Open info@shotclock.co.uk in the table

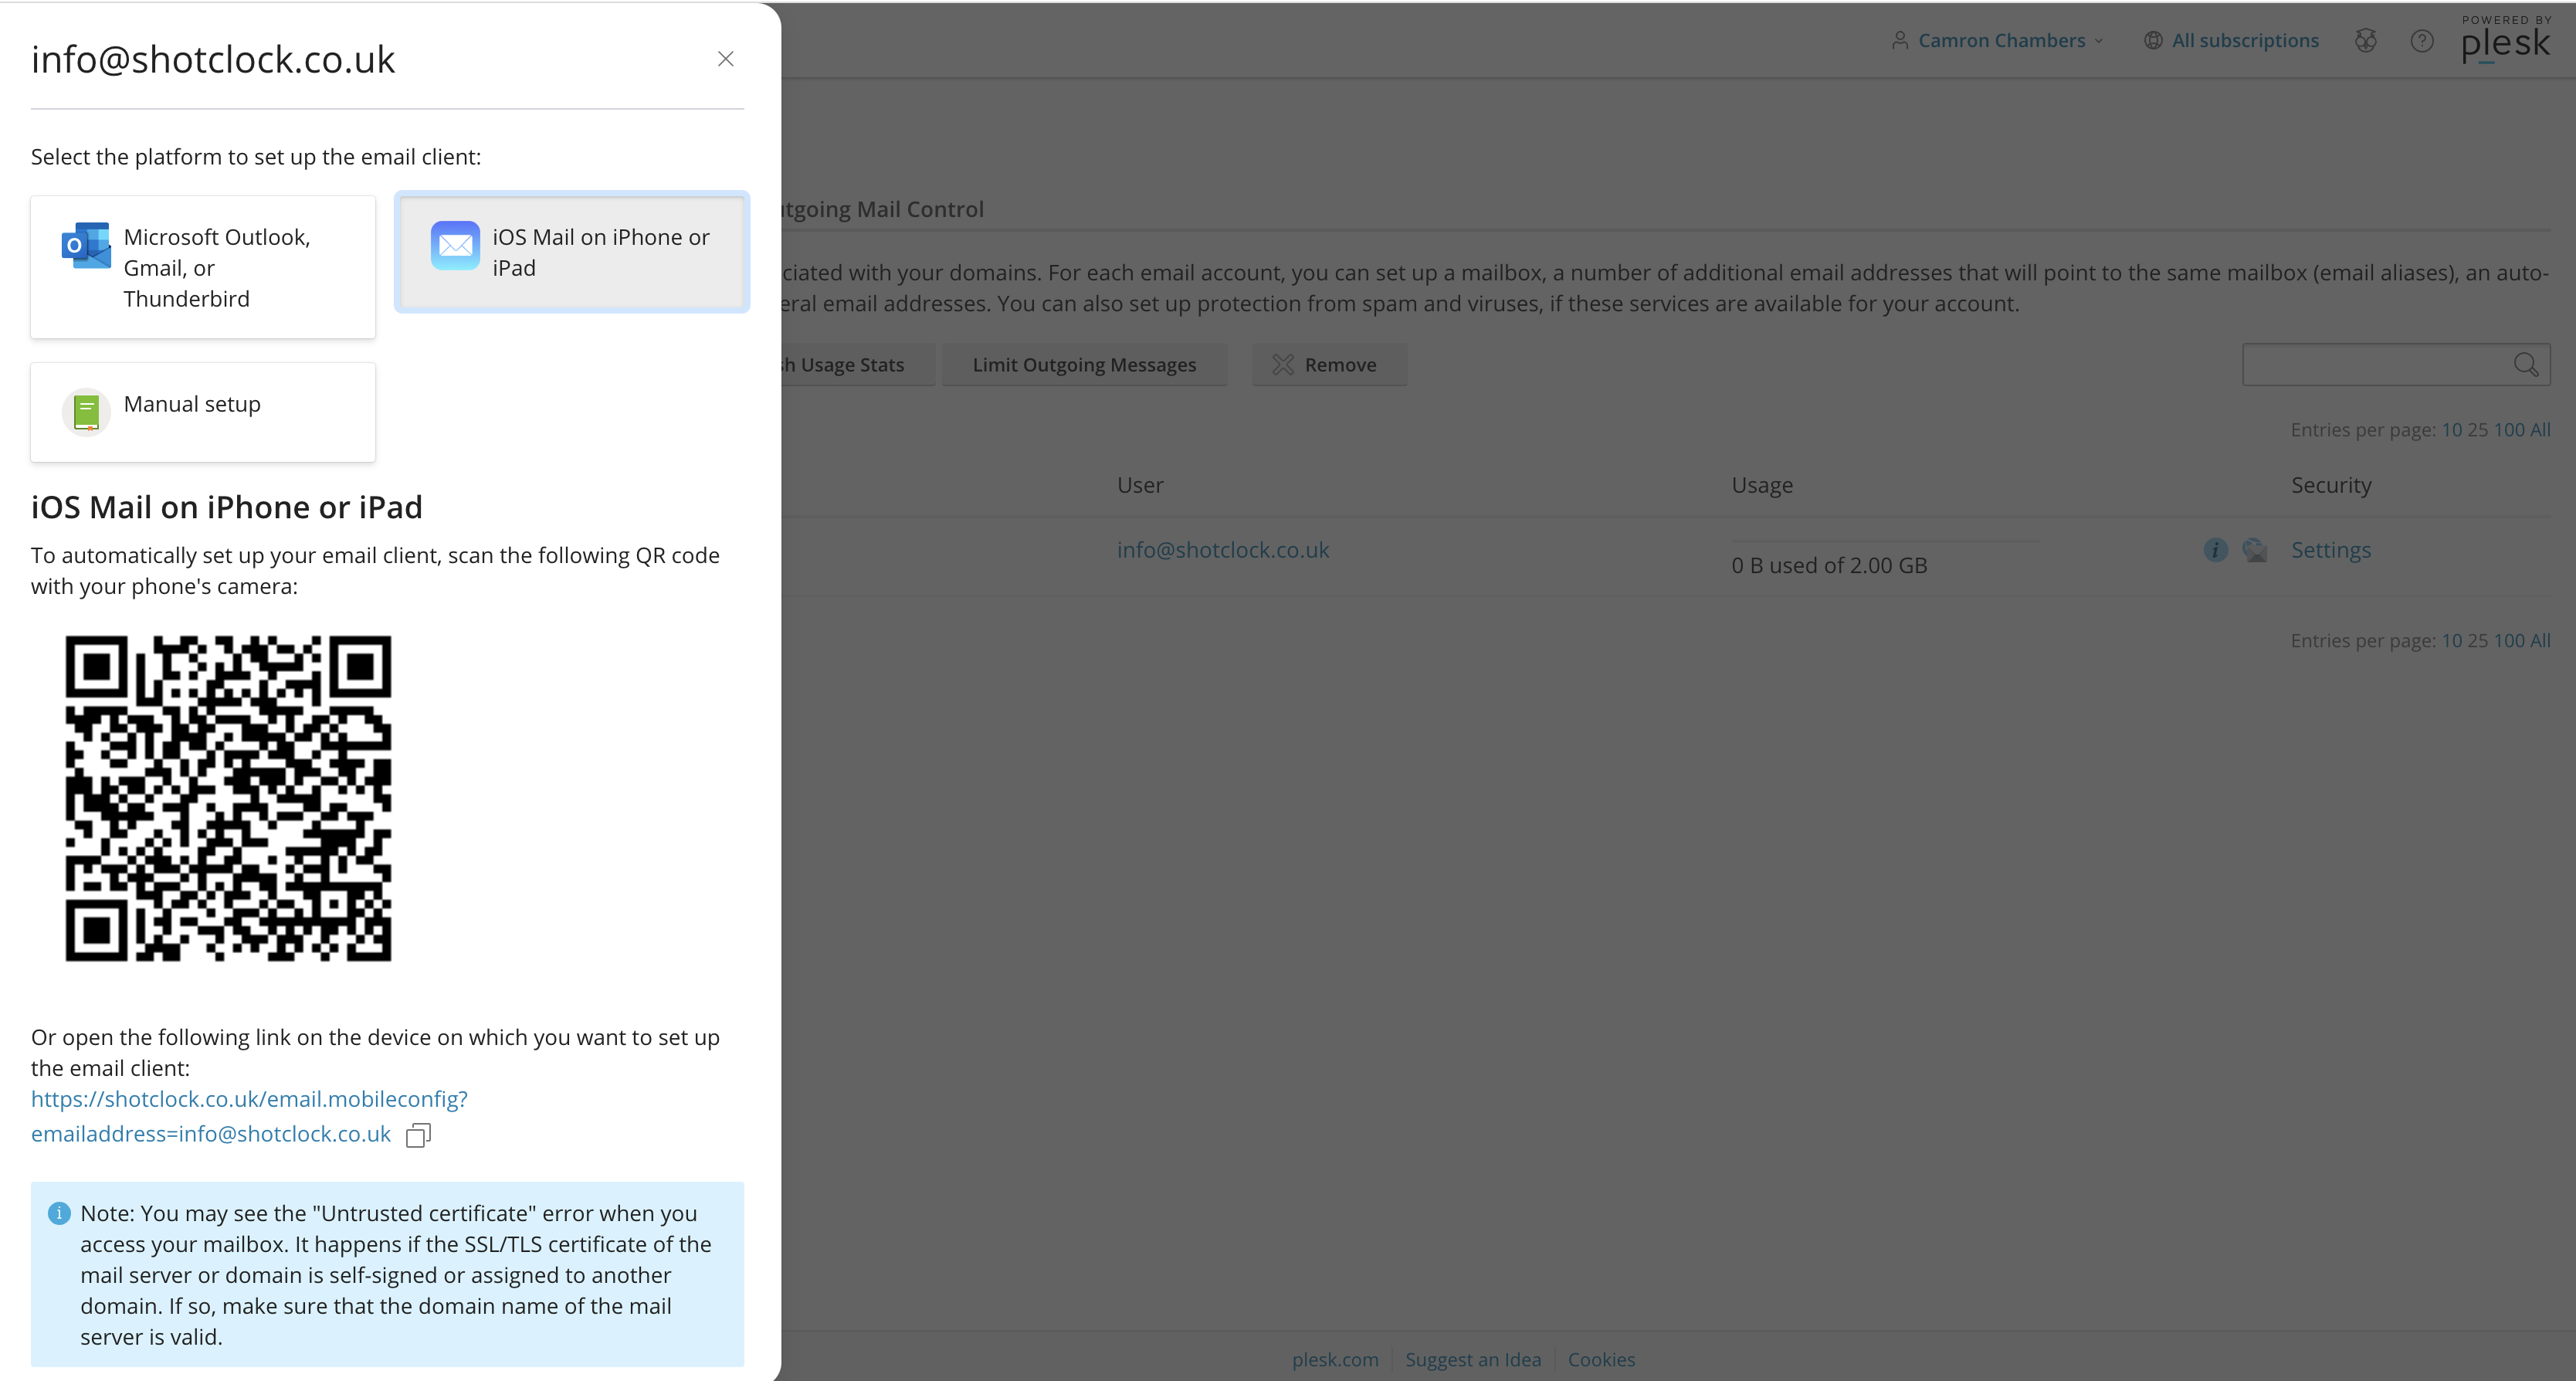pyautogui.click(x=1223, y=550)
